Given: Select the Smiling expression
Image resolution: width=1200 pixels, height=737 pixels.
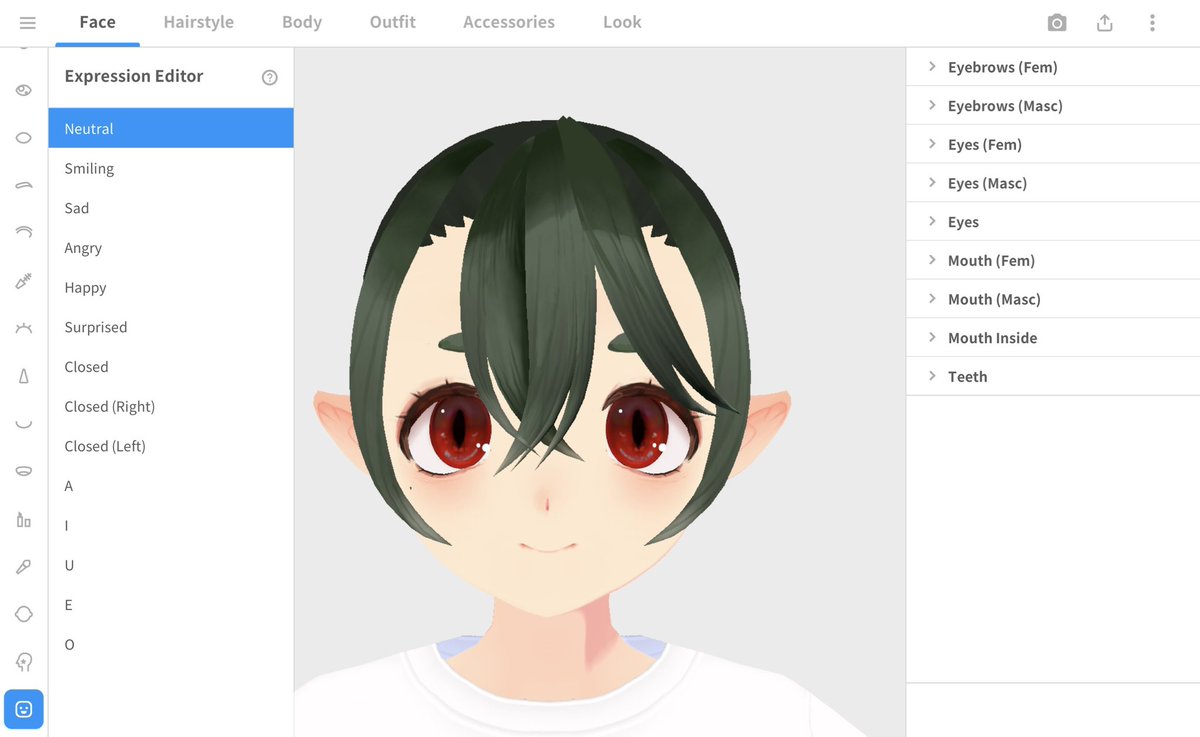Looking at the screenshot, I should (171, 168).
